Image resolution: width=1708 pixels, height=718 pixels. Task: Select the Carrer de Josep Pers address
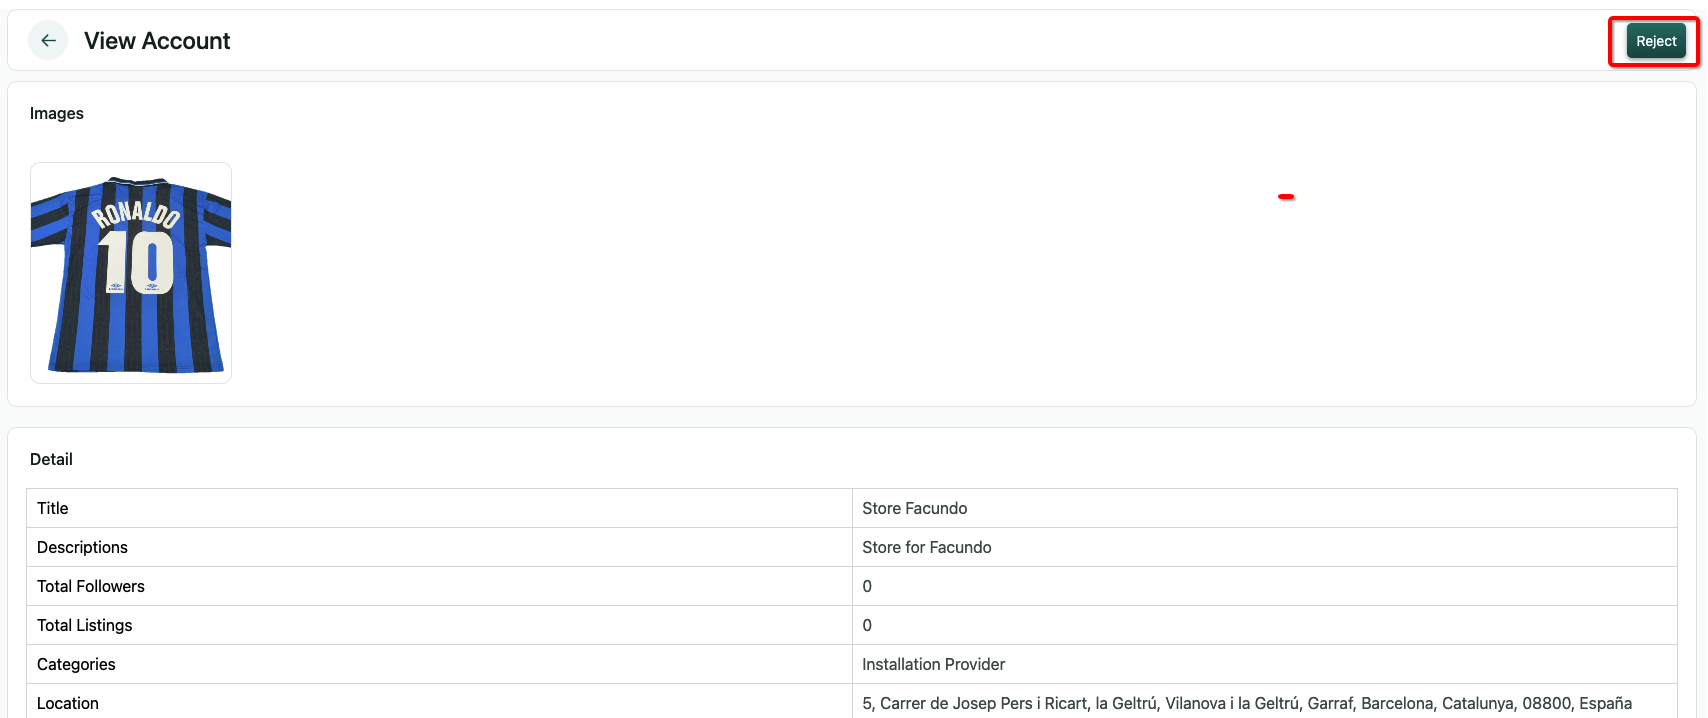click(1246, 703)
